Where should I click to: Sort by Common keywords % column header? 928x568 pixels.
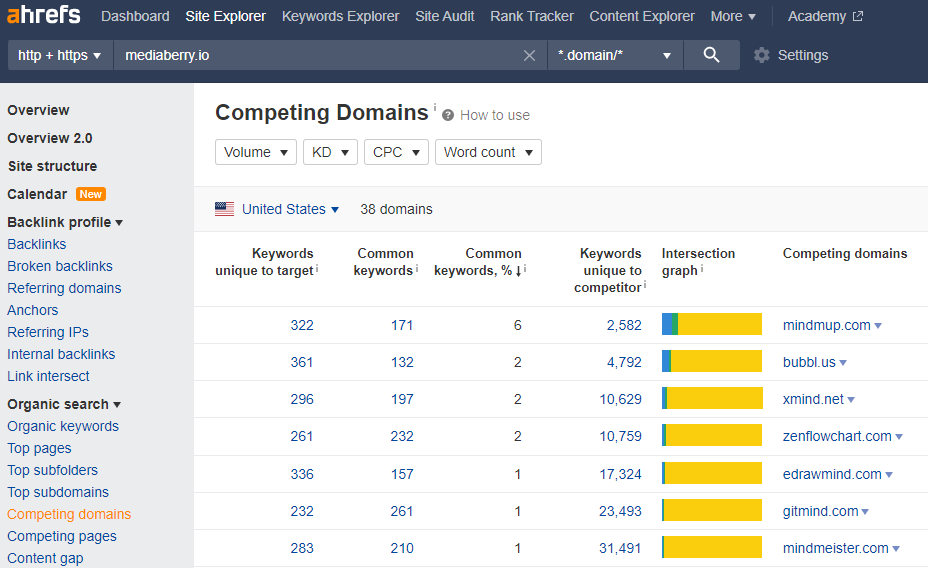(477, 262)
